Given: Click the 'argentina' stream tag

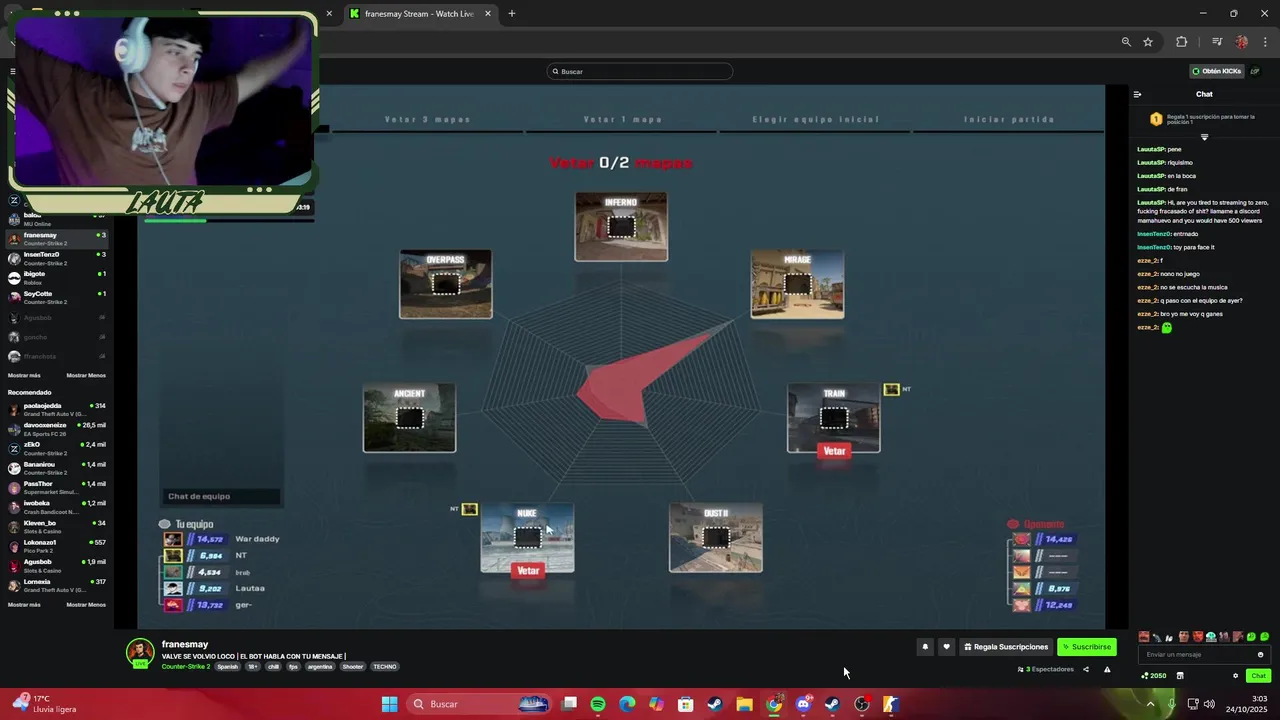Looking at the screenshot, I should pos(320,667).
